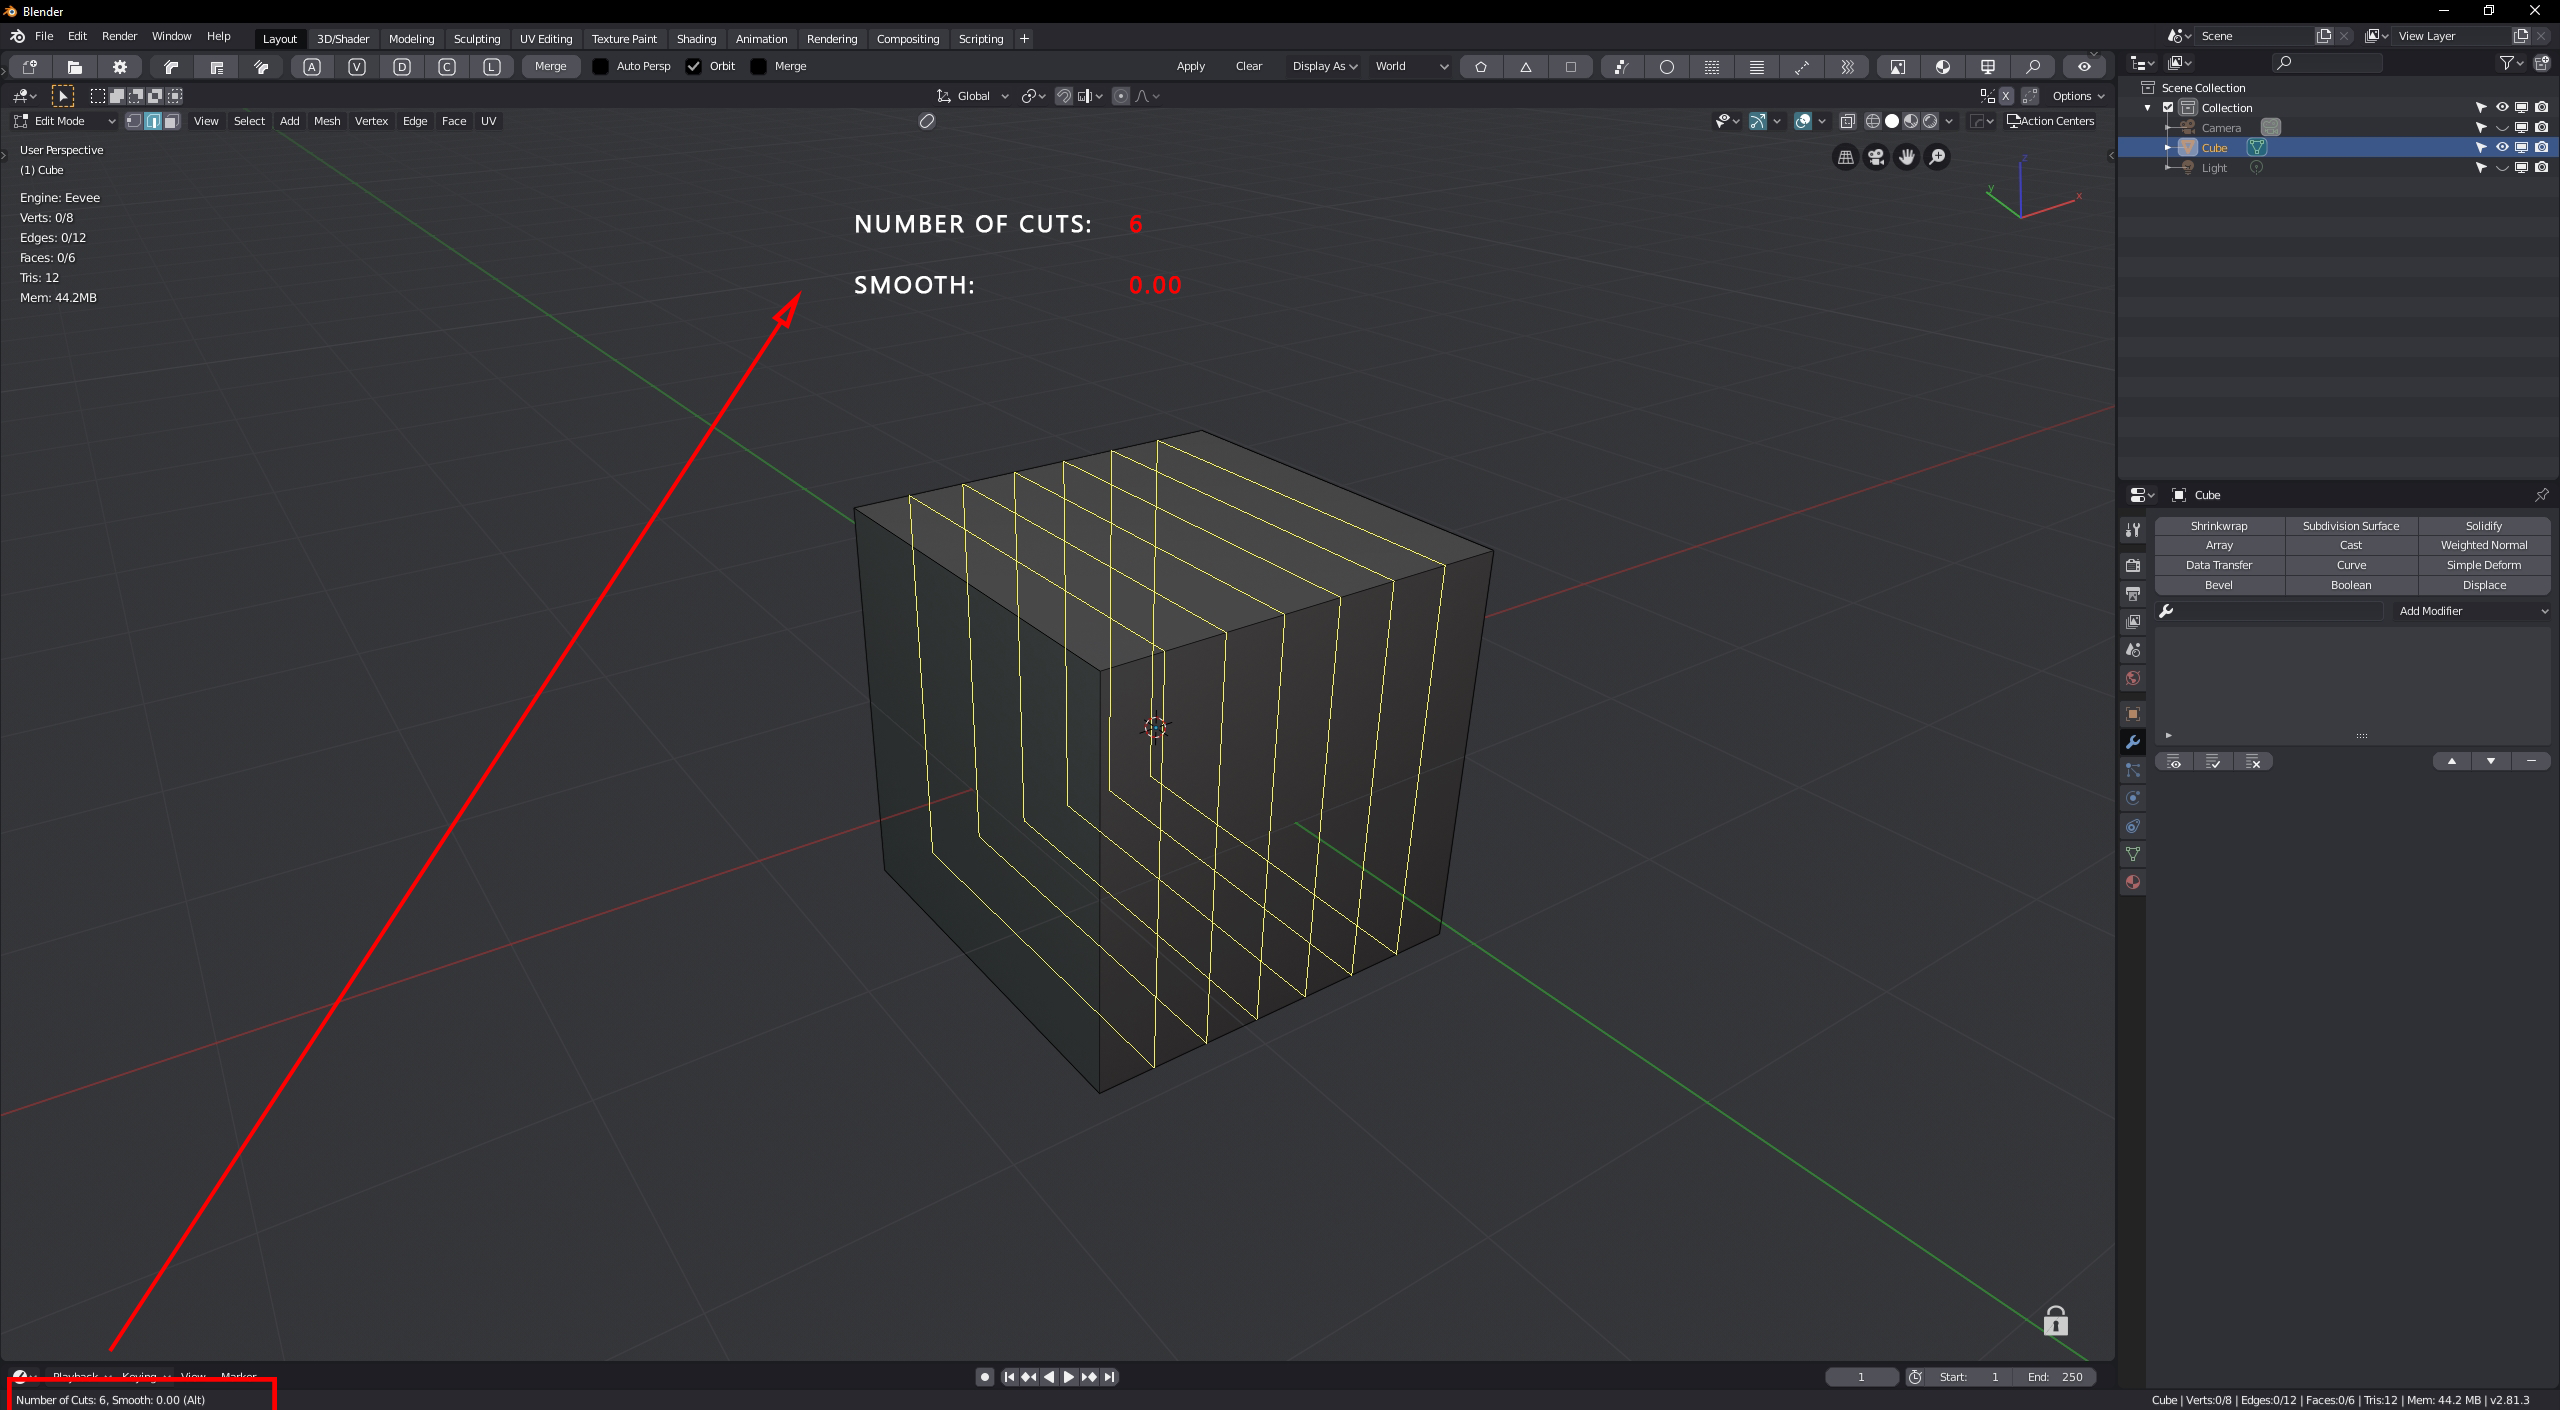Switch to the UV Editing workspace tab

tap(546, 39)
